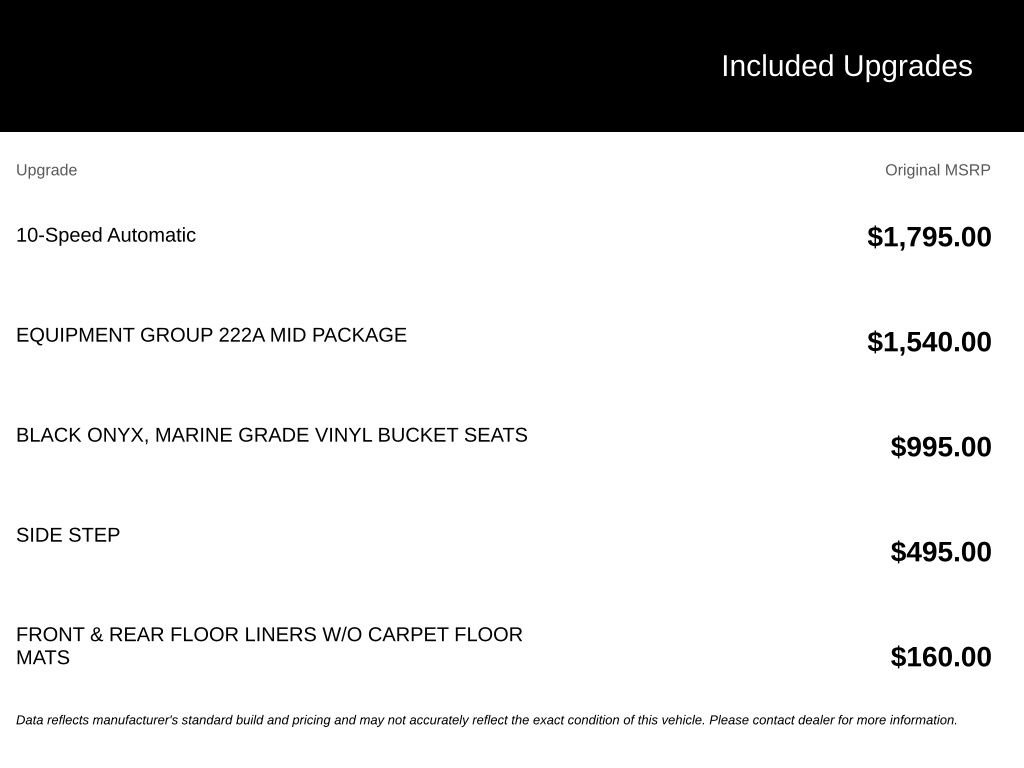Click the manufacturer data disclaimer text
The height and width of the screenshot is (768, 1024).
[487, 720]
